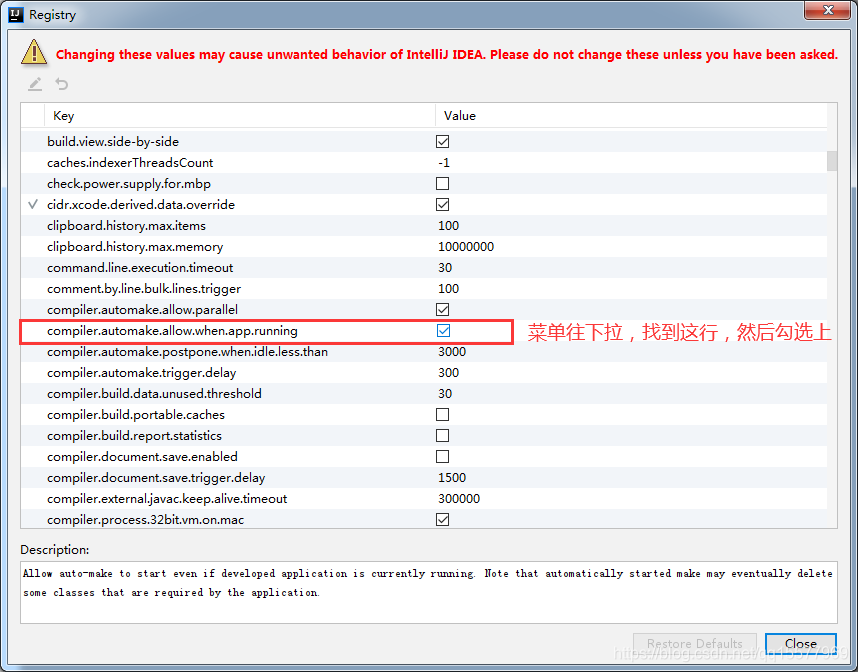
Task: Select build.view.side-by-side key text
Action: coord(113,142)
